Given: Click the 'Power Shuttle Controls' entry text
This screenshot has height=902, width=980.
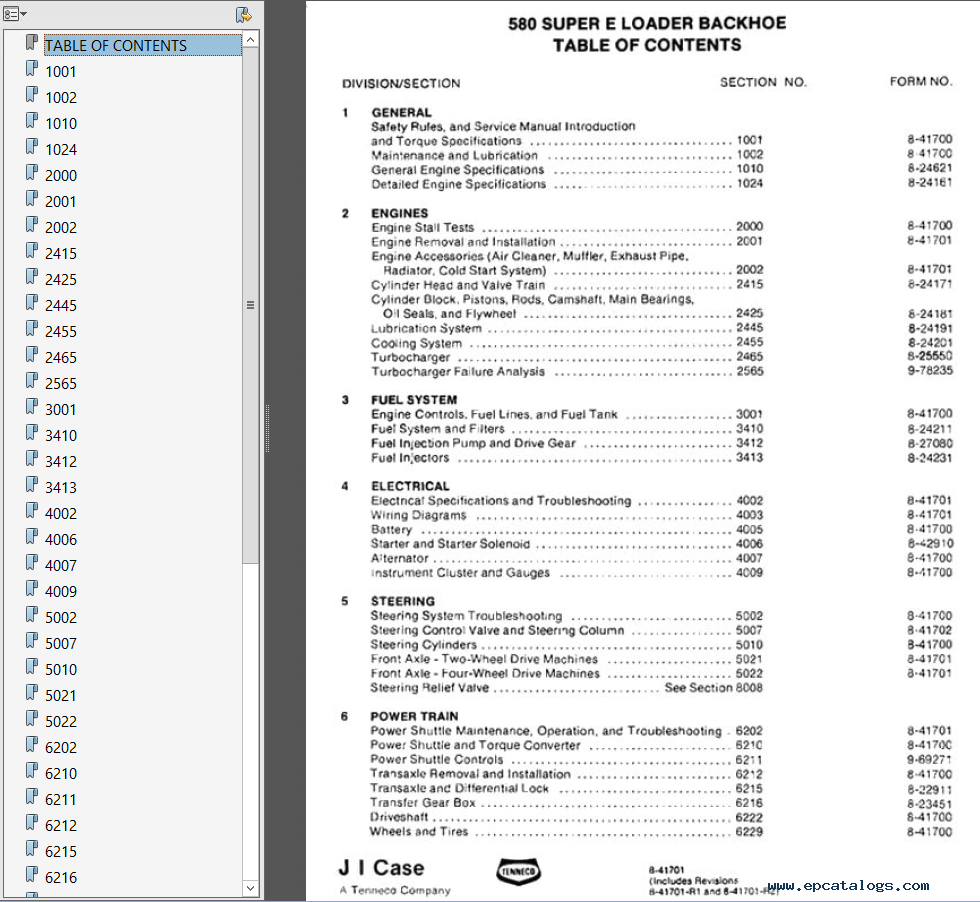Looking at the screenshot, I should [x=437, y=759].
